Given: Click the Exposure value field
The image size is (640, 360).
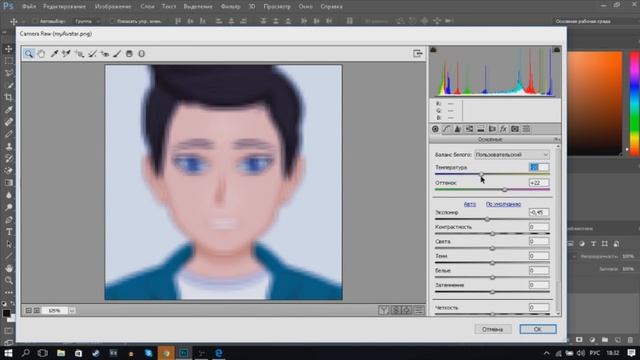Looking at the screenshot, I should click(539, 212).
